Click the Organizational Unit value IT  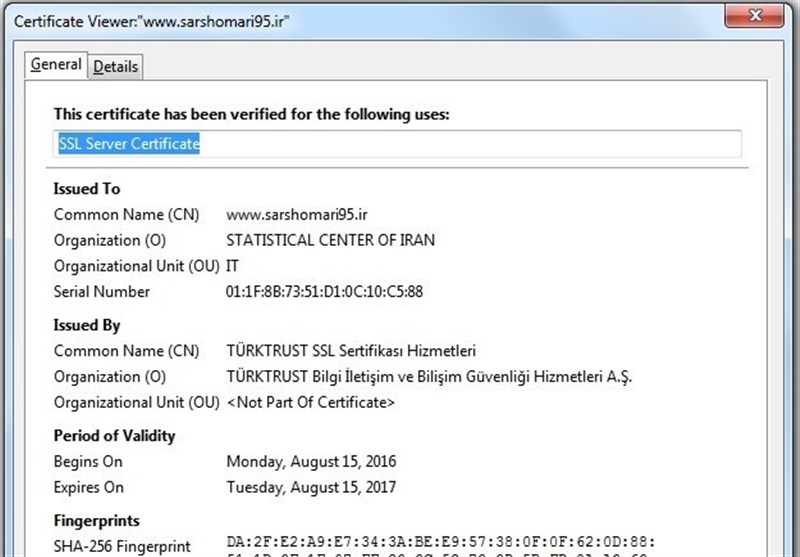pos(233,266)
